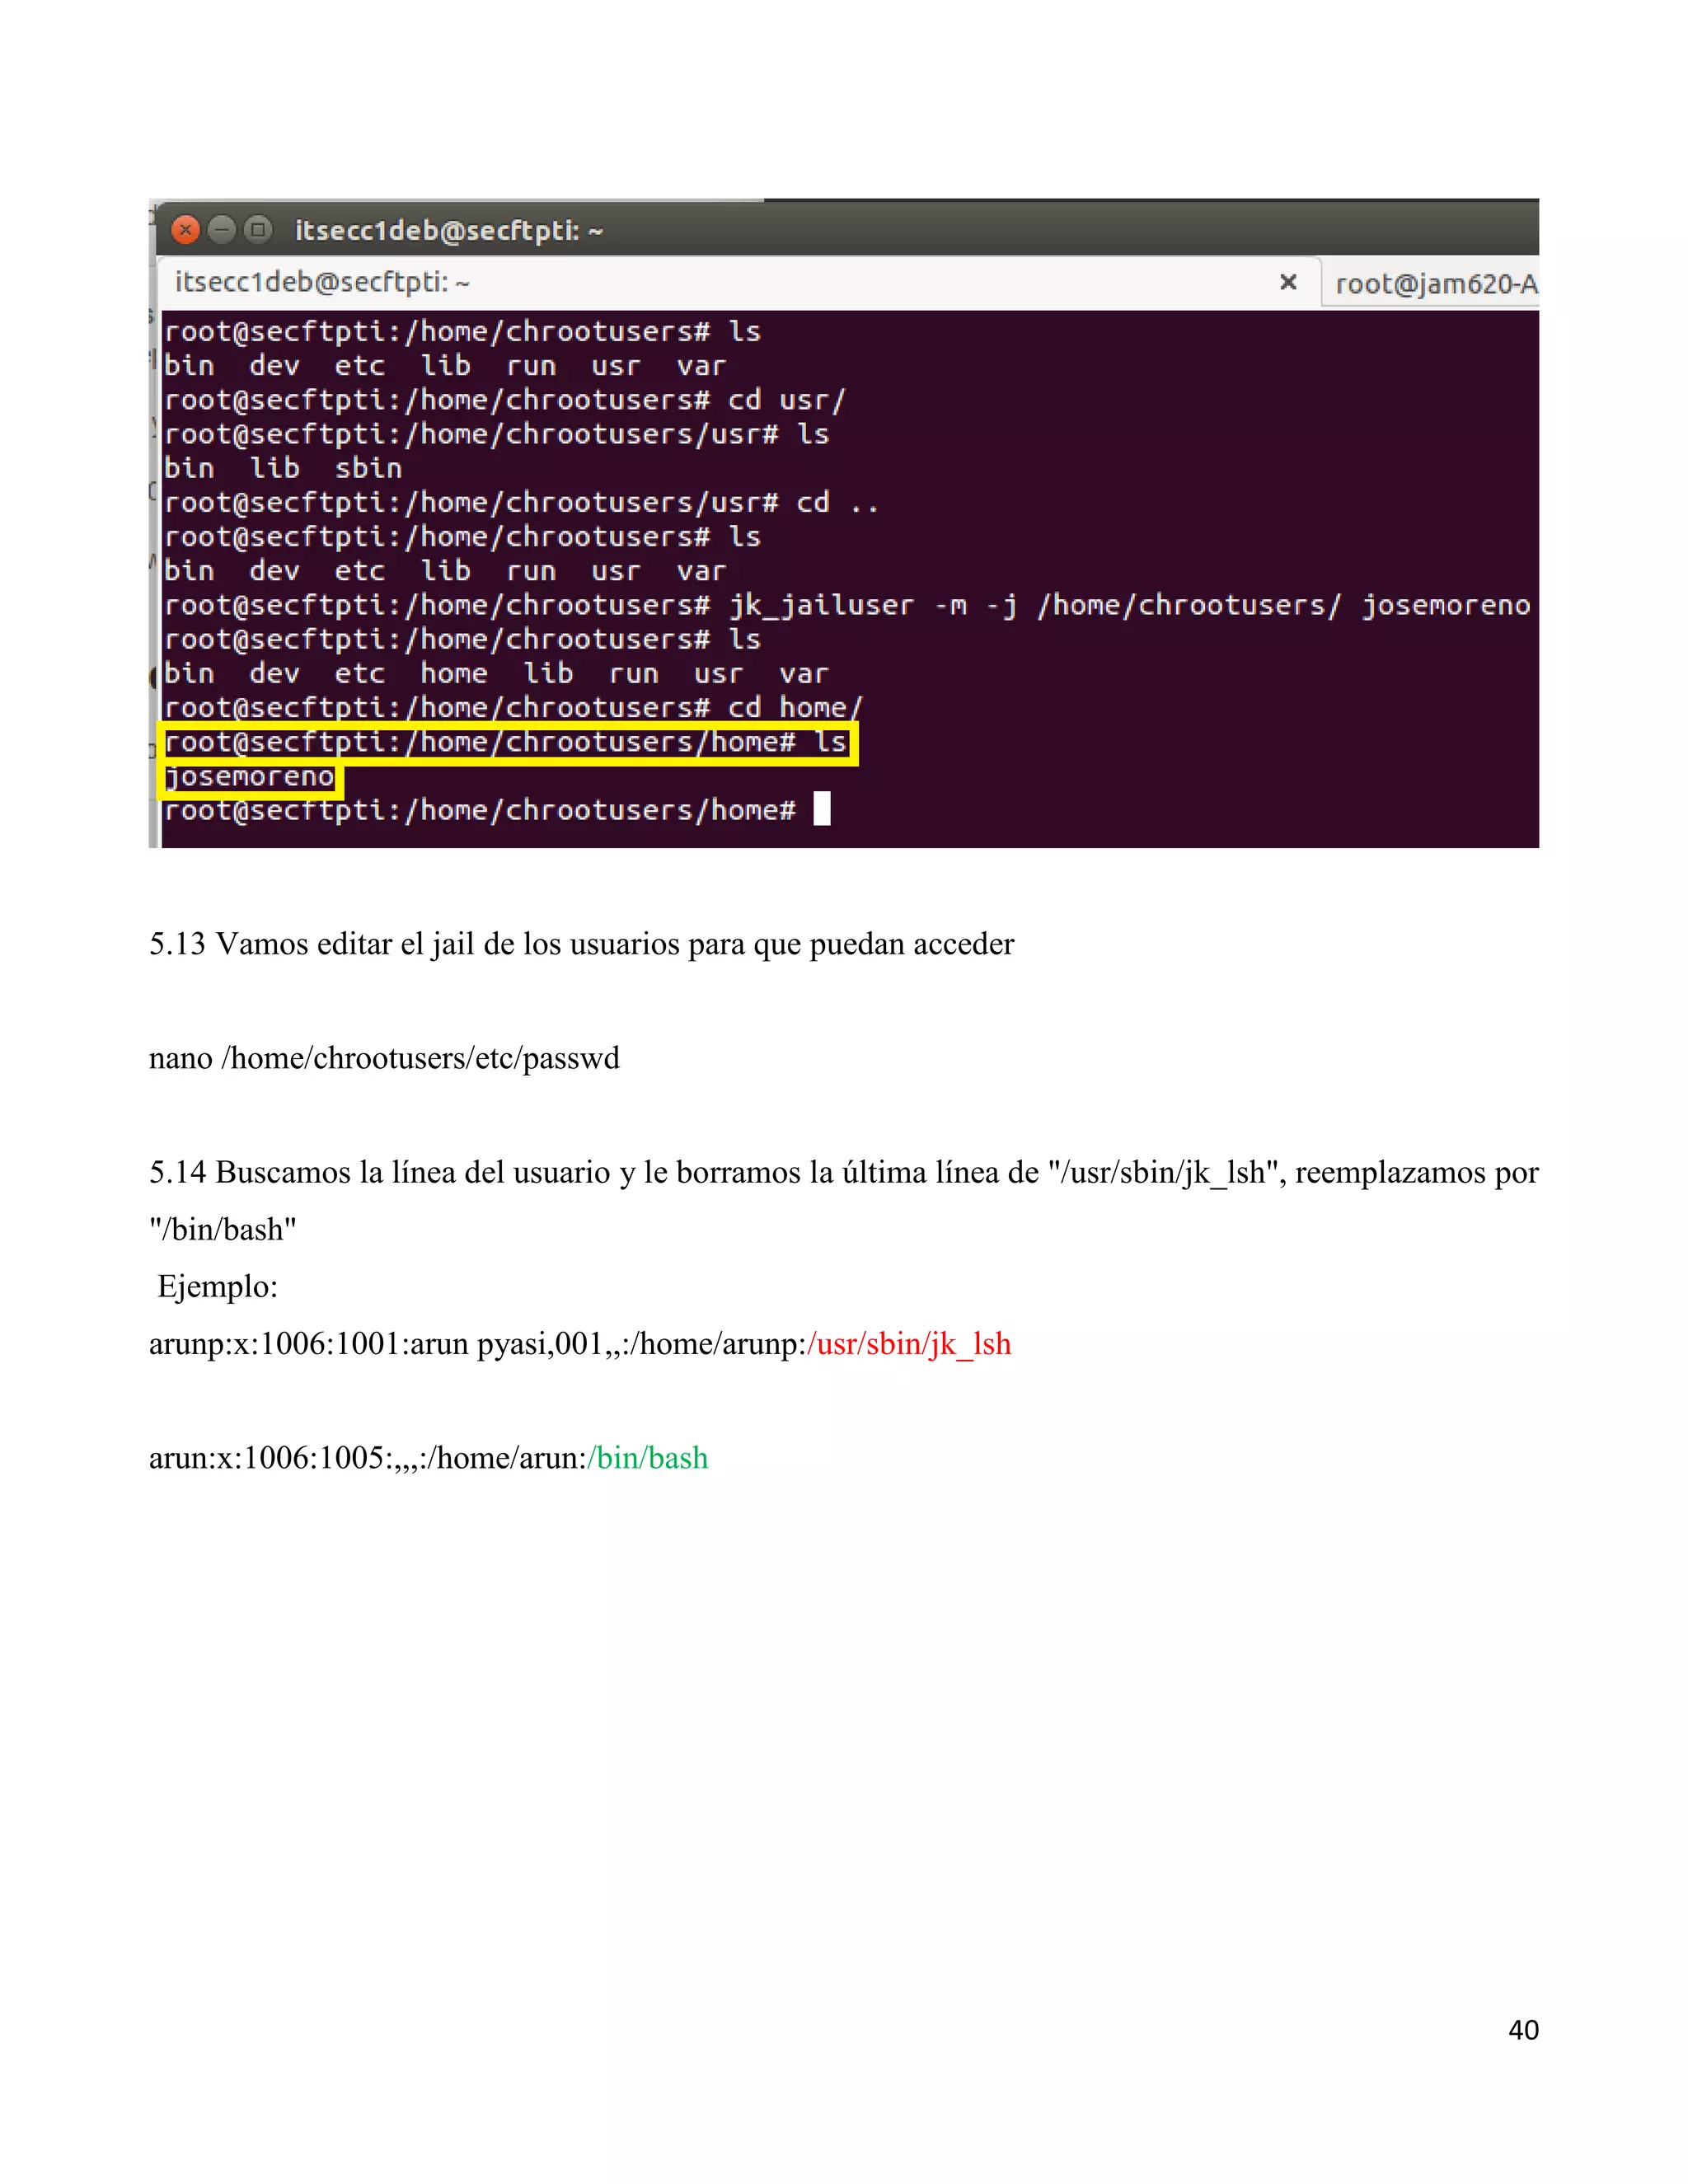The image size is (1688, 2184).
Task: Close the terminal window with red button
Action: [x=185, y=230]
